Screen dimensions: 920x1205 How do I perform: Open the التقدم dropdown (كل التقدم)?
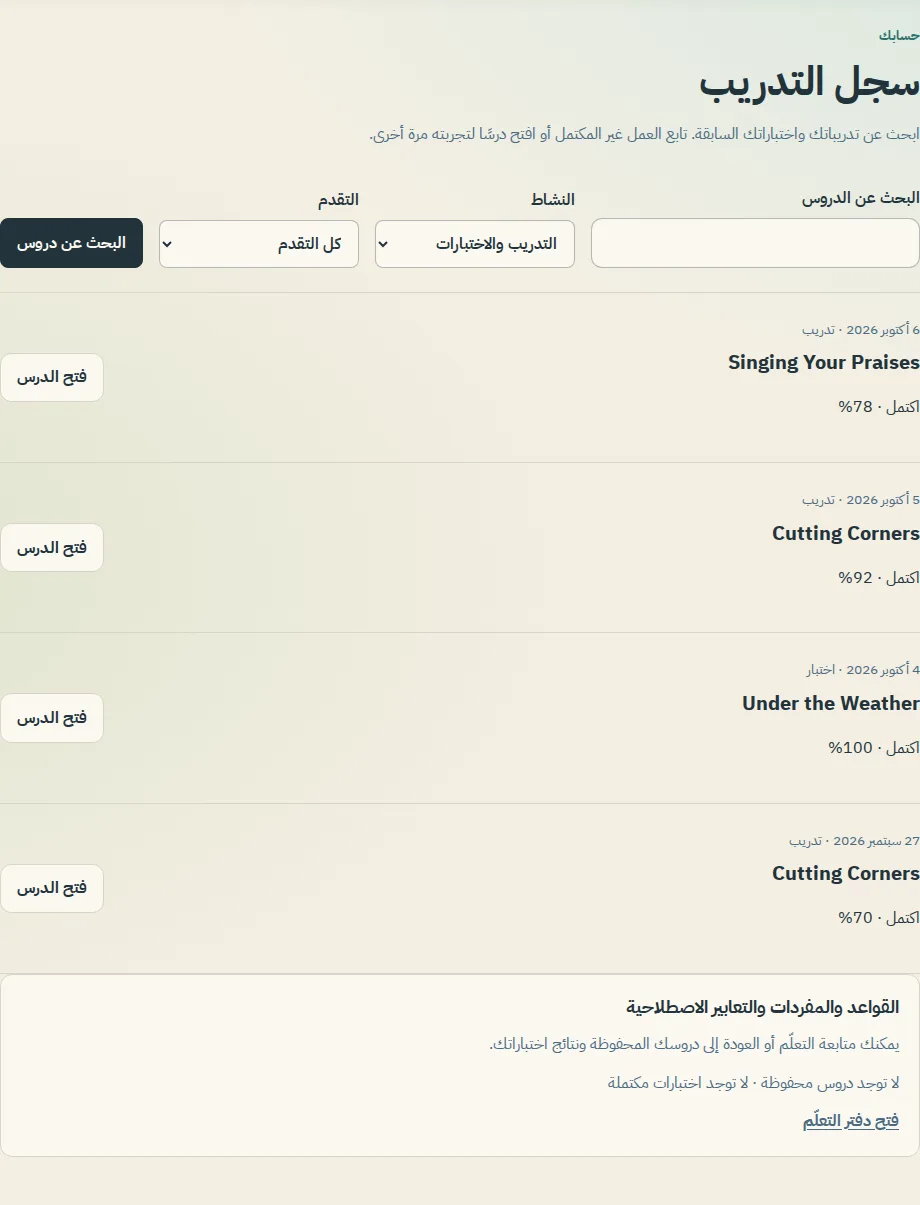click(259, 244)
